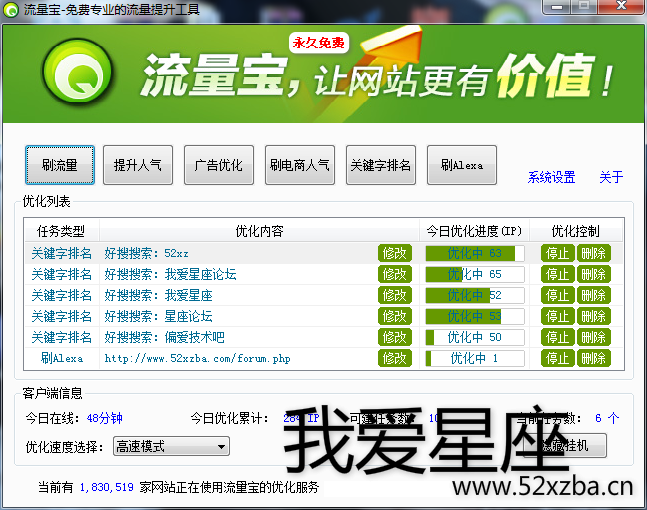Click the title bar app icon
This screenshot has width=647, height=510.
coord(11,11)
